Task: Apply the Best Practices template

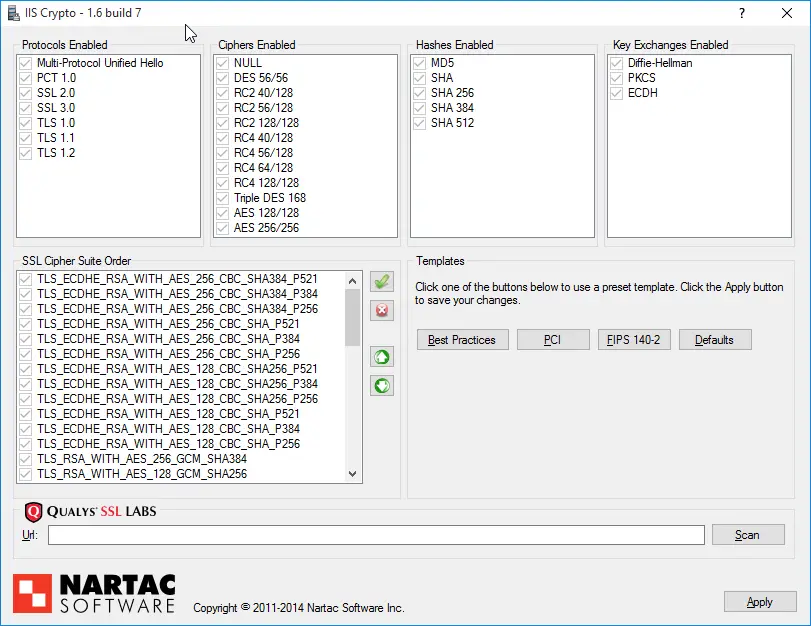Action: click(x=462, y=340)
